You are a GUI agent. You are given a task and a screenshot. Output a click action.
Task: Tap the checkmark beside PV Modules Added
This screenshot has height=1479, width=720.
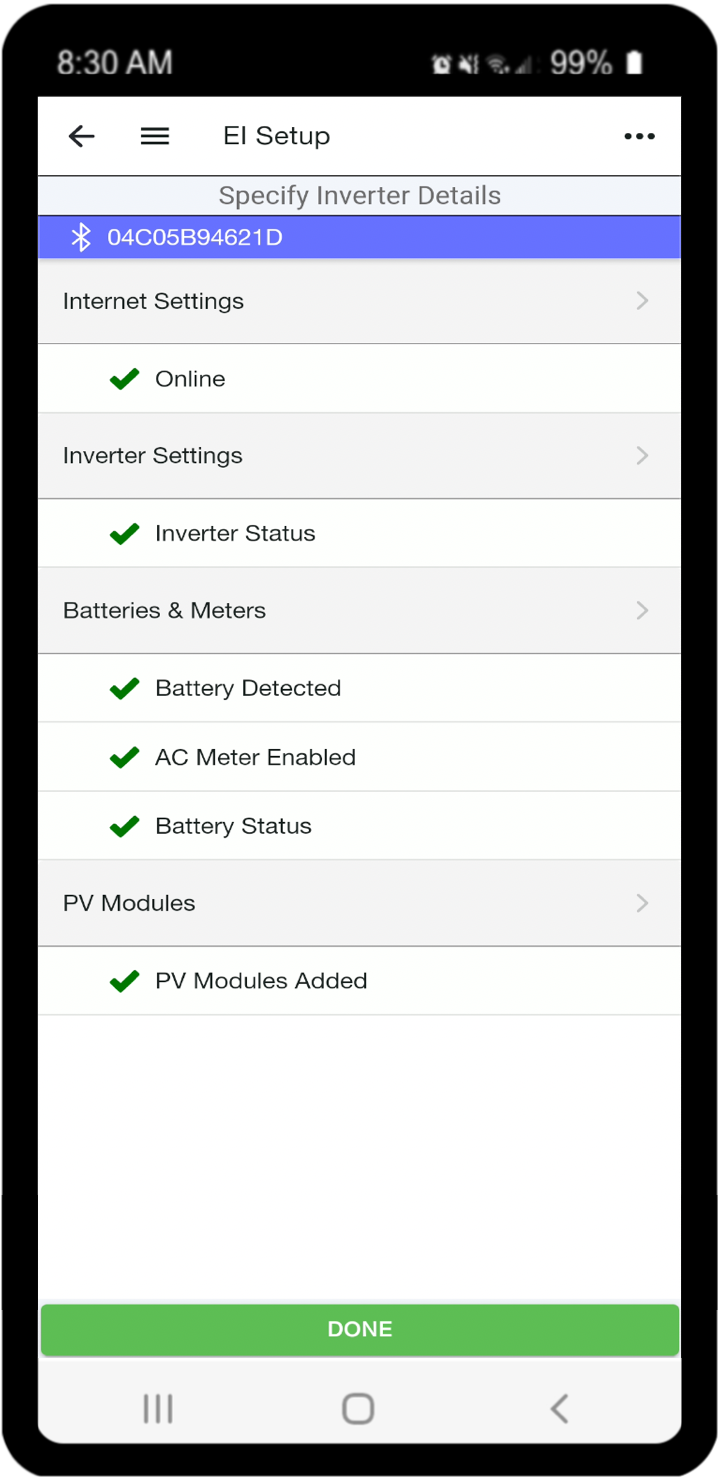point(124,981)
